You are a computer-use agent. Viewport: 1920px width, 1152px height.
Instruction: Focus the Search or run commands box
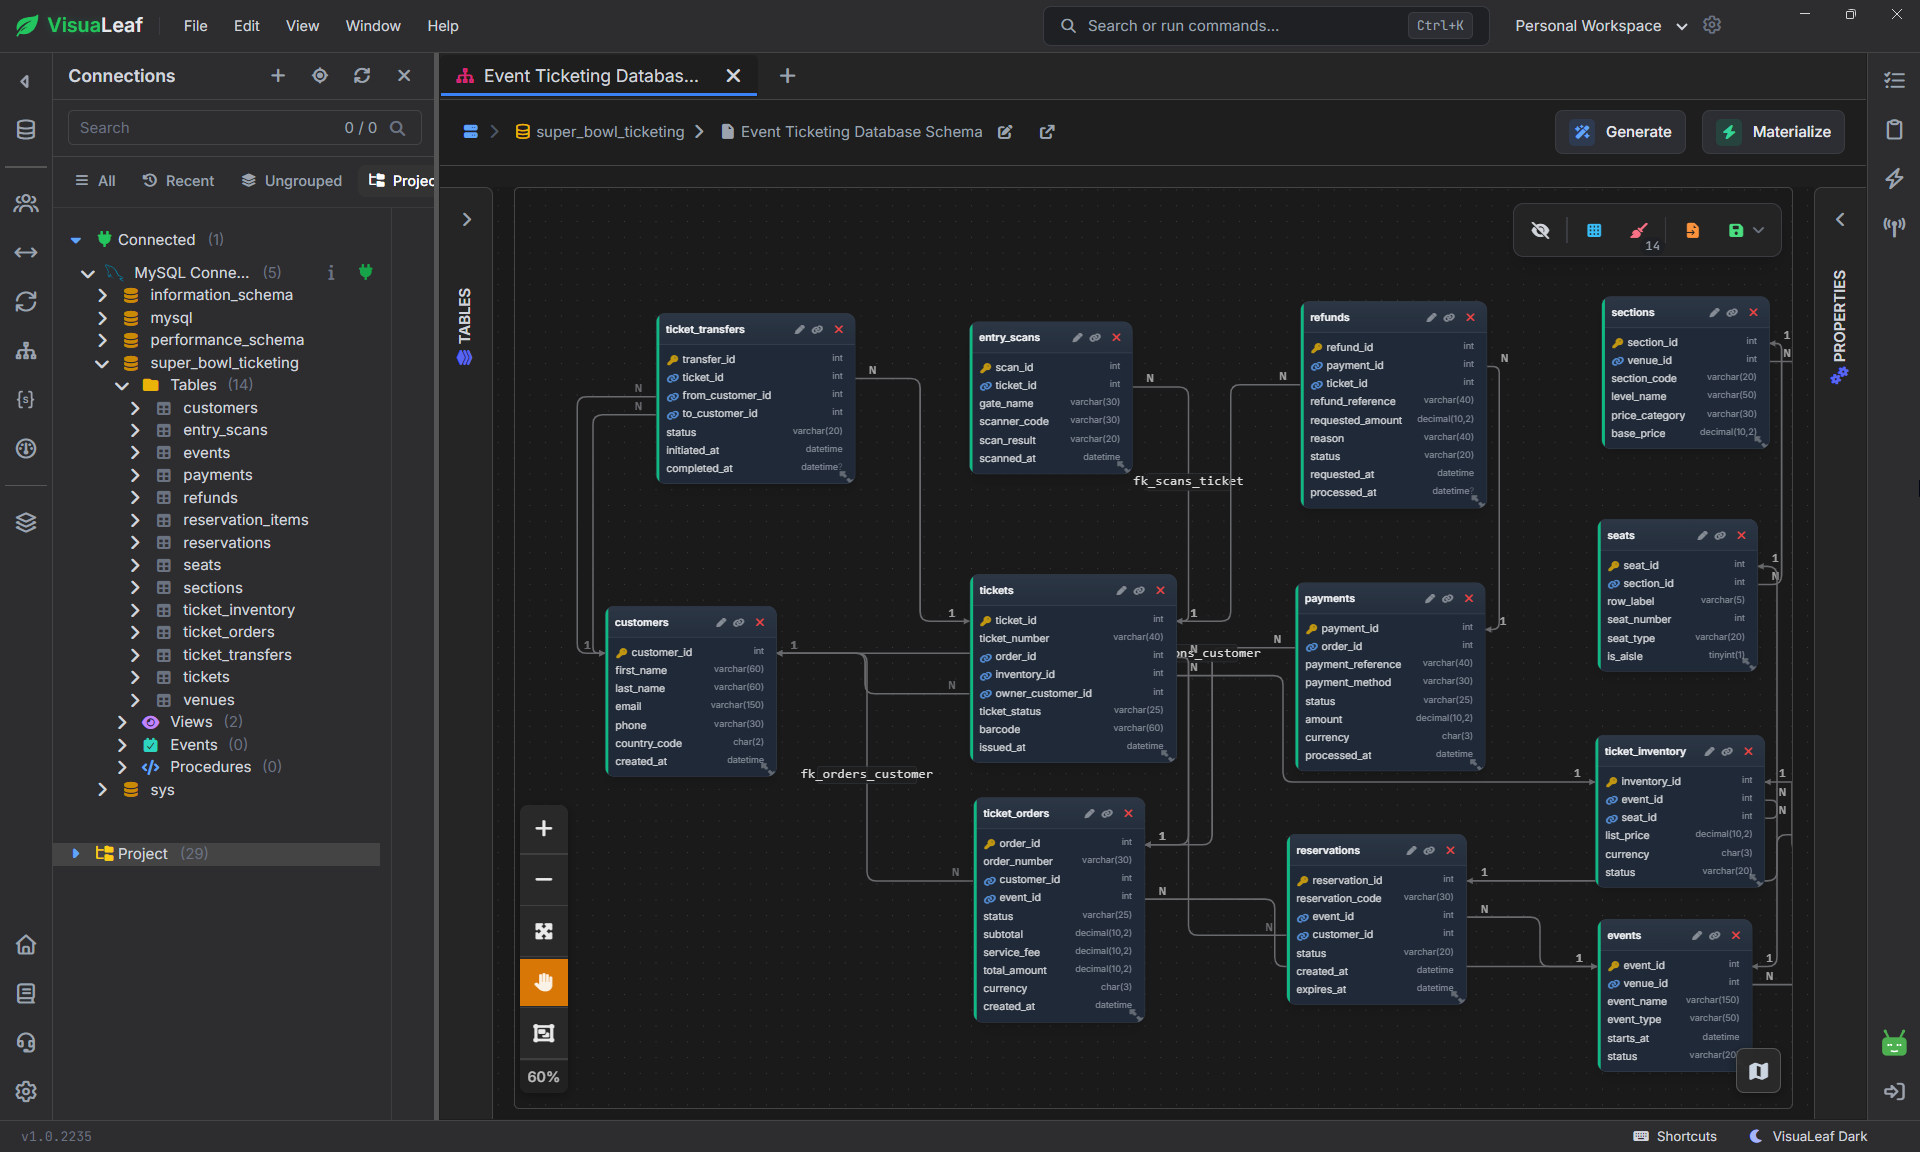(x=1266, y=26)
